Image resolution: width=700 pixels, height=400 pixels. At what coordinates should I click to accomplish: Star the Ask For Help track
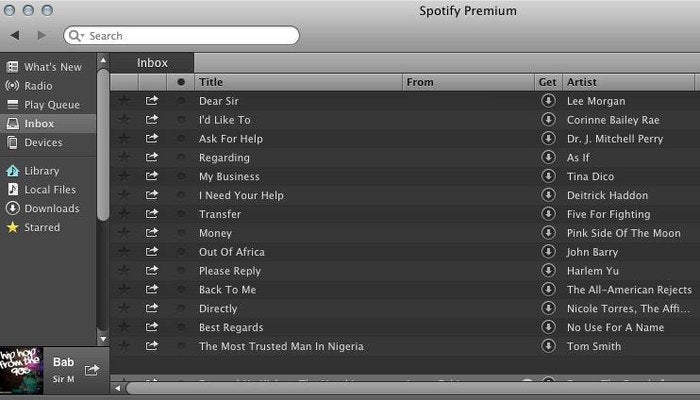[124, 138]
